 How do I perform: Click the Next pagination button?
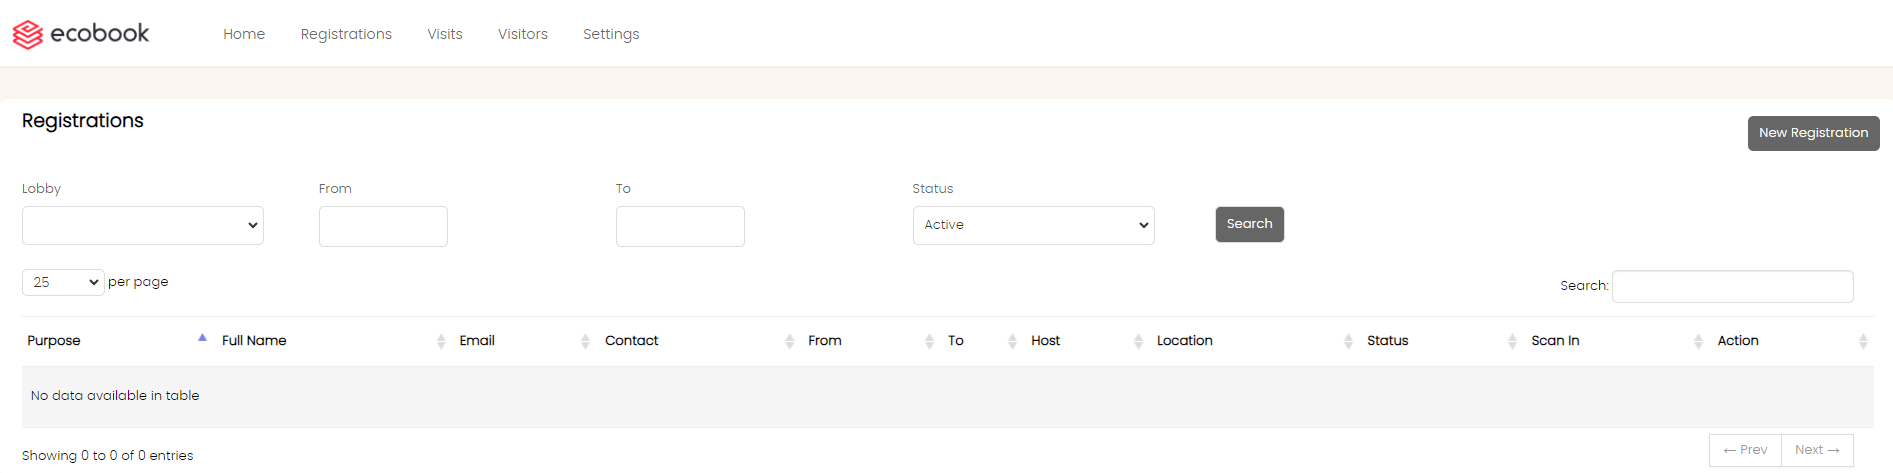(1817, 450)
